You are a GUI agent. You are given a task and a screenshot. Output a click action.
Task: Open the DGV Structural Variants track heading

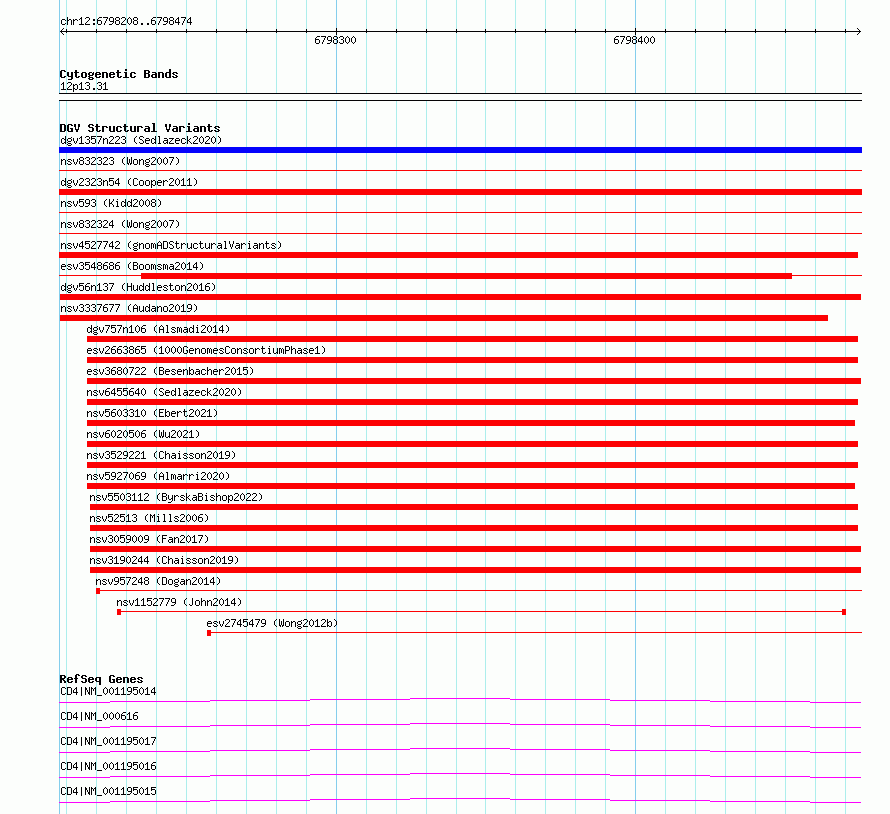pos(140,128)
